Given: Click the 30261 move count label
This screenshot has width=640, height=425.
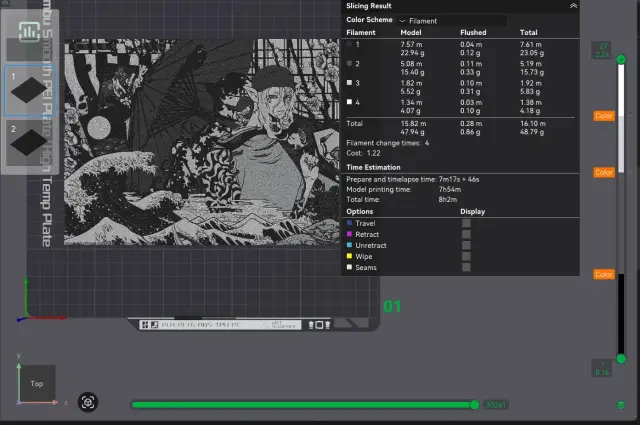Looking at the screenshot, I should 496,405.
